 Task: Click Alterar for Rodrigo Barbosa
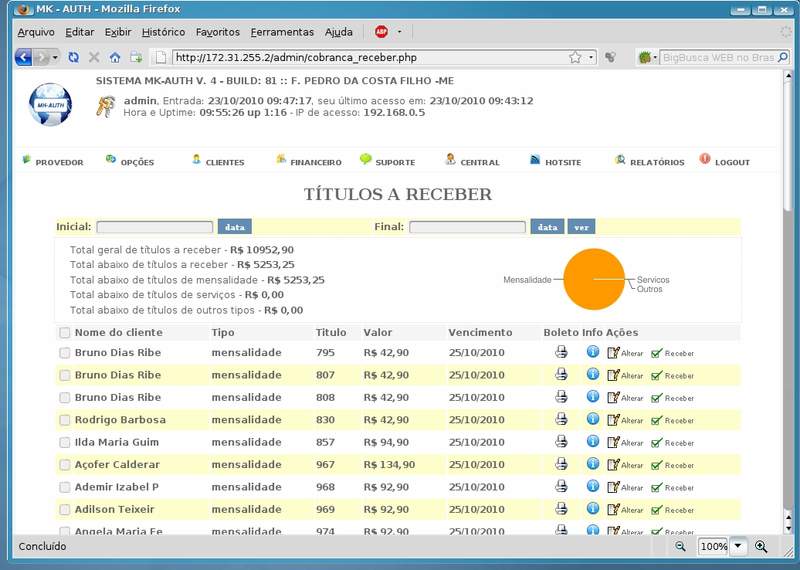(625, 420)
